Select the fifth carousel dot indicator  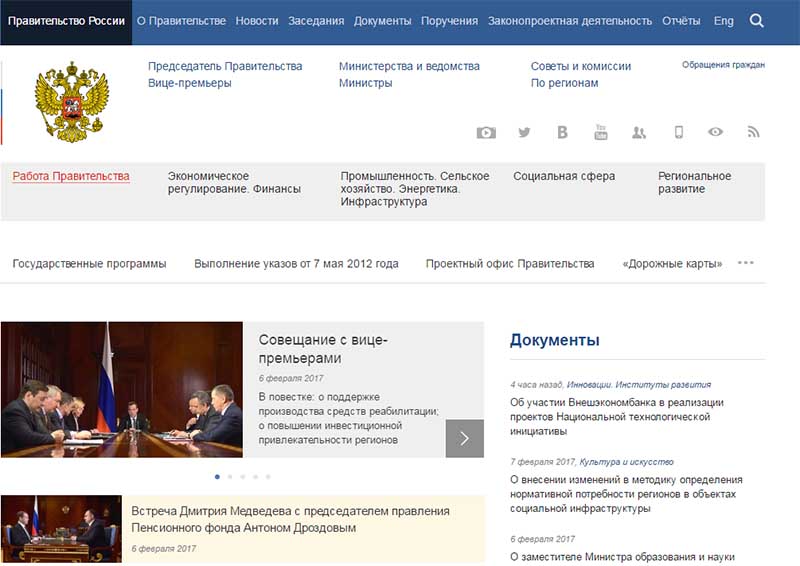[x=268, y=477]
